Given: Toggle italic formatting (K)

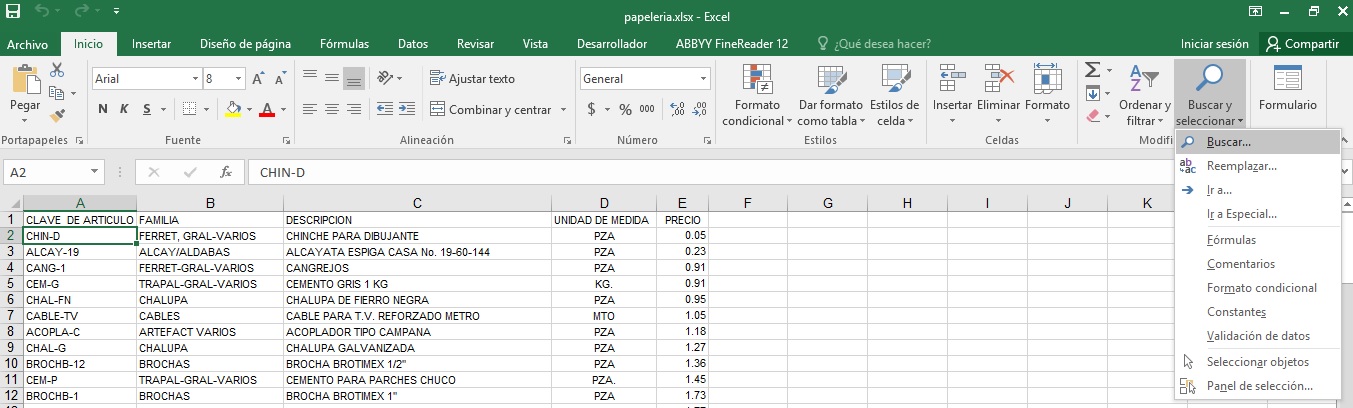Looking at the screenshot, I should pos(125,109).
